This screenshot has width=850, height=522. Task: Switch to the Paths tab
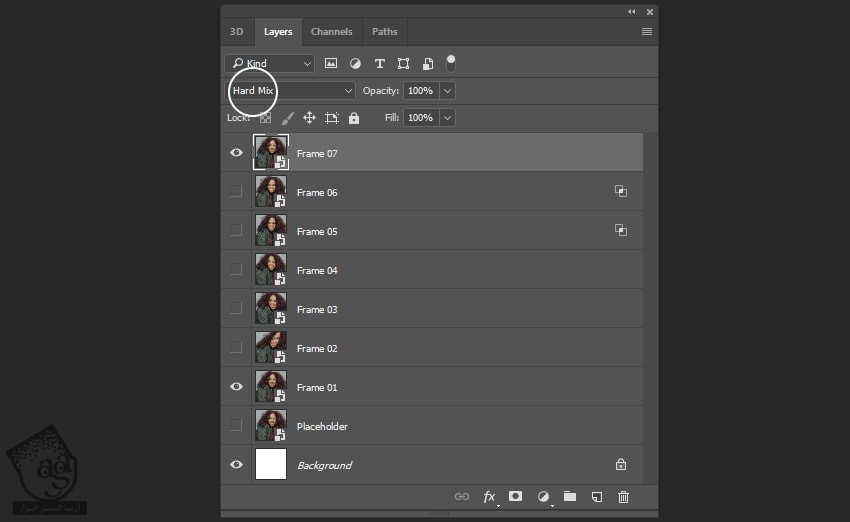click(x=384, y=32)
